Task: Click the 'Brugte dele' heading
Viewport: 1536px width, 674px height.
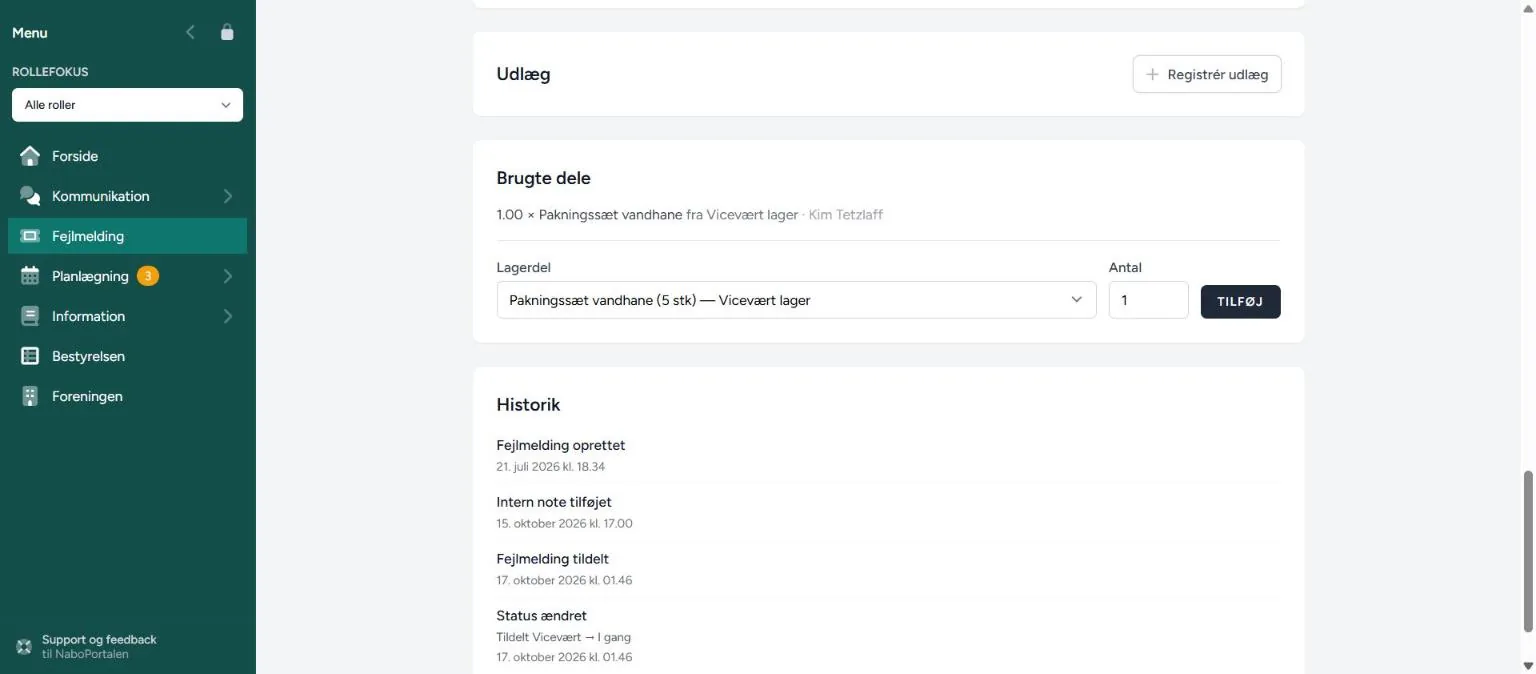Action: click(x=544, y=178)
